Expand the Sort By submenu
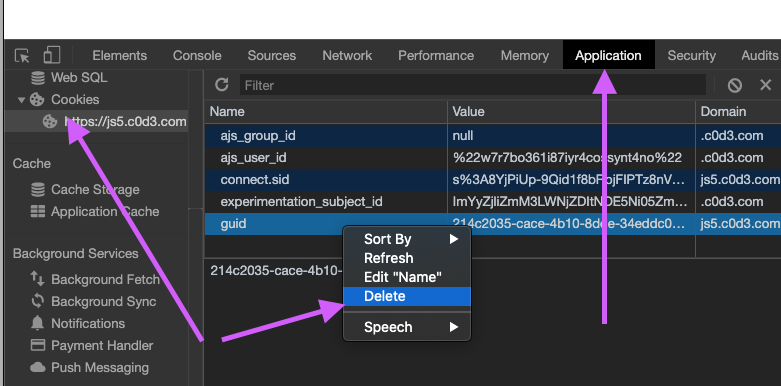 407,239
